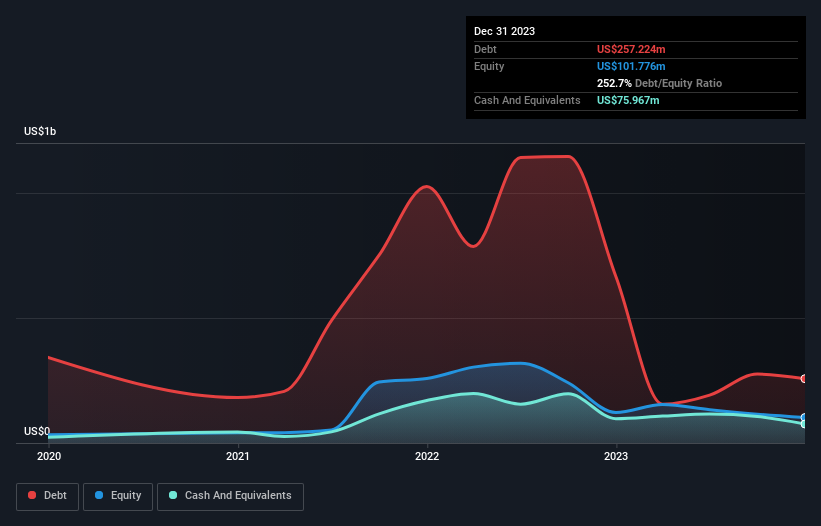Click the US$257.224m debt value
821x526 pixels.
(x=631, y=49)
